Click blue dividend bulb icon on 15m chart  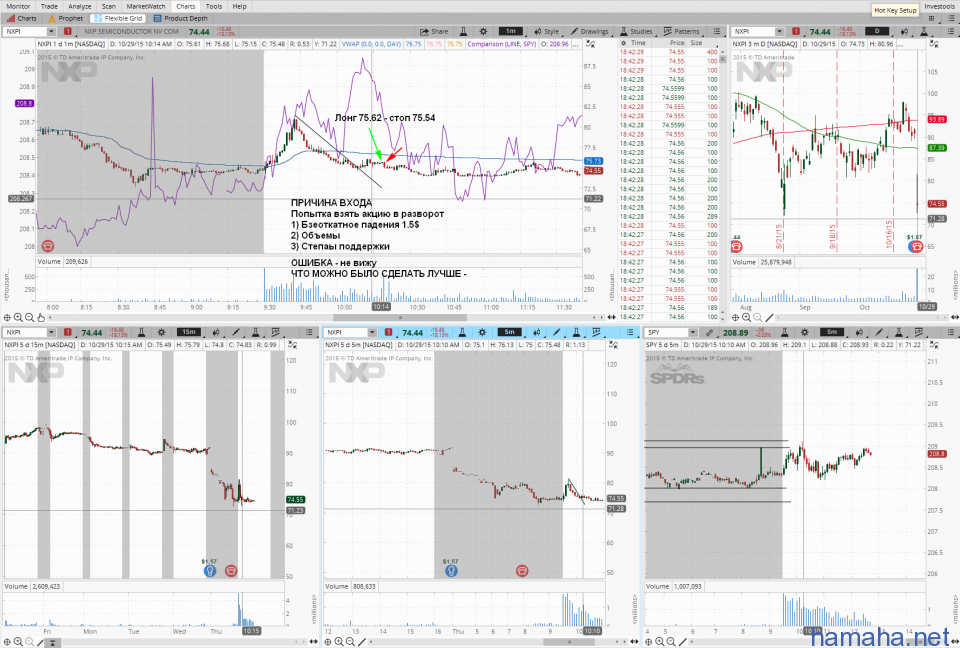[x=209, y=571]
